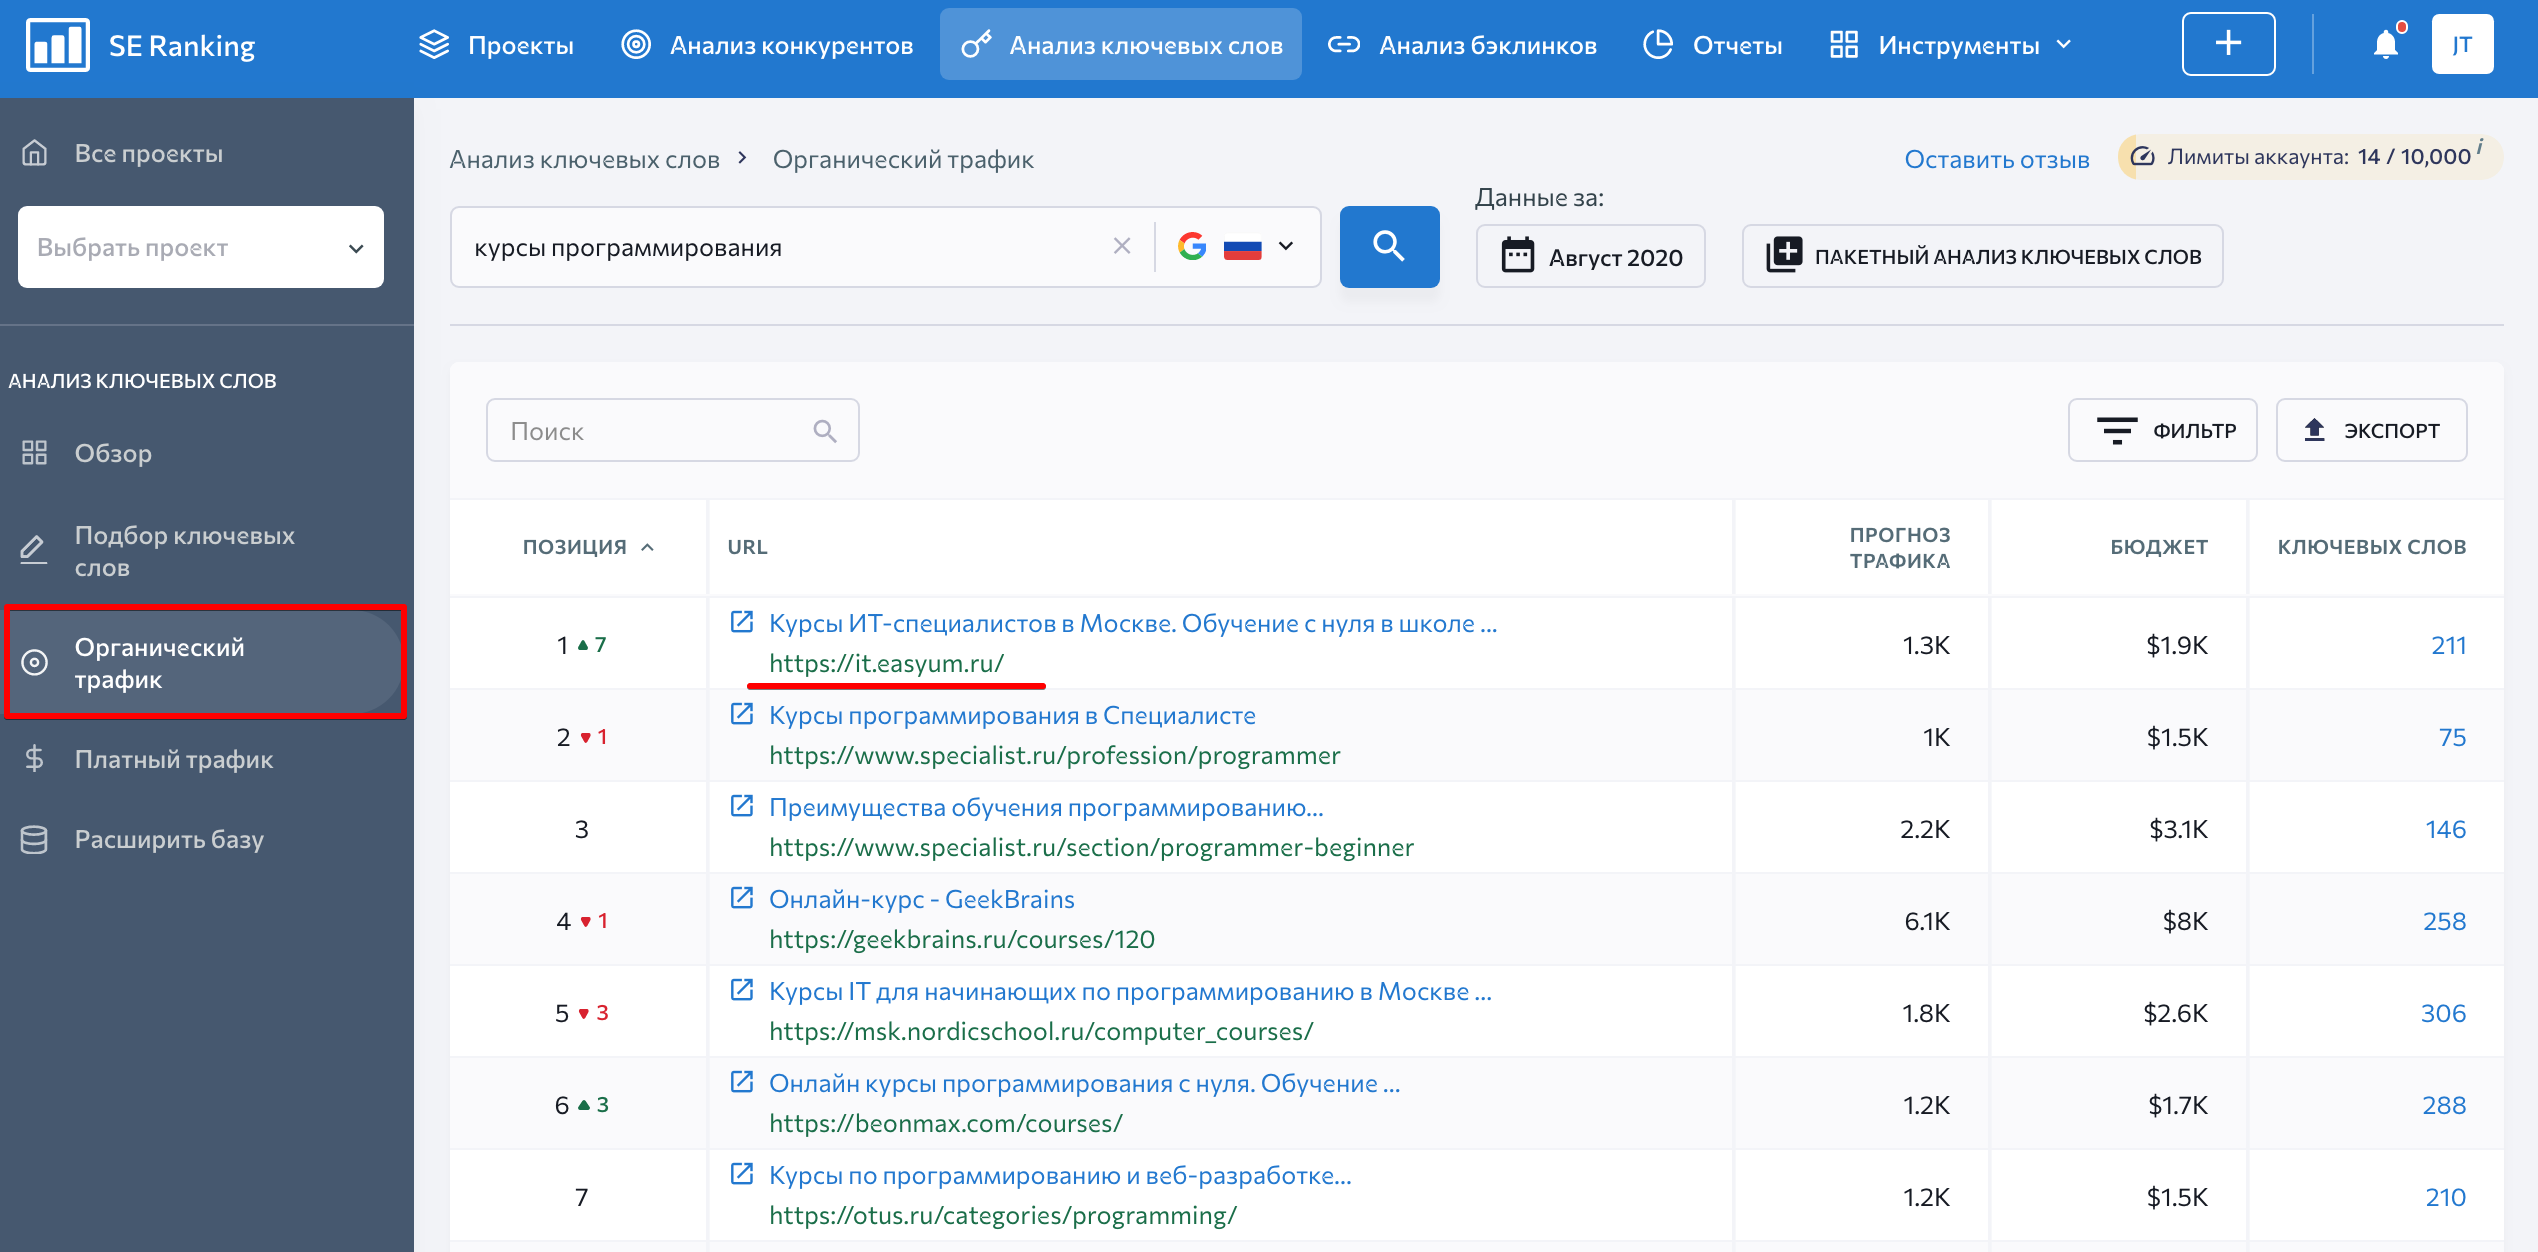Click the URL column header
The width and height of the screenshot is (2538, 1252).
click(747, 547)
